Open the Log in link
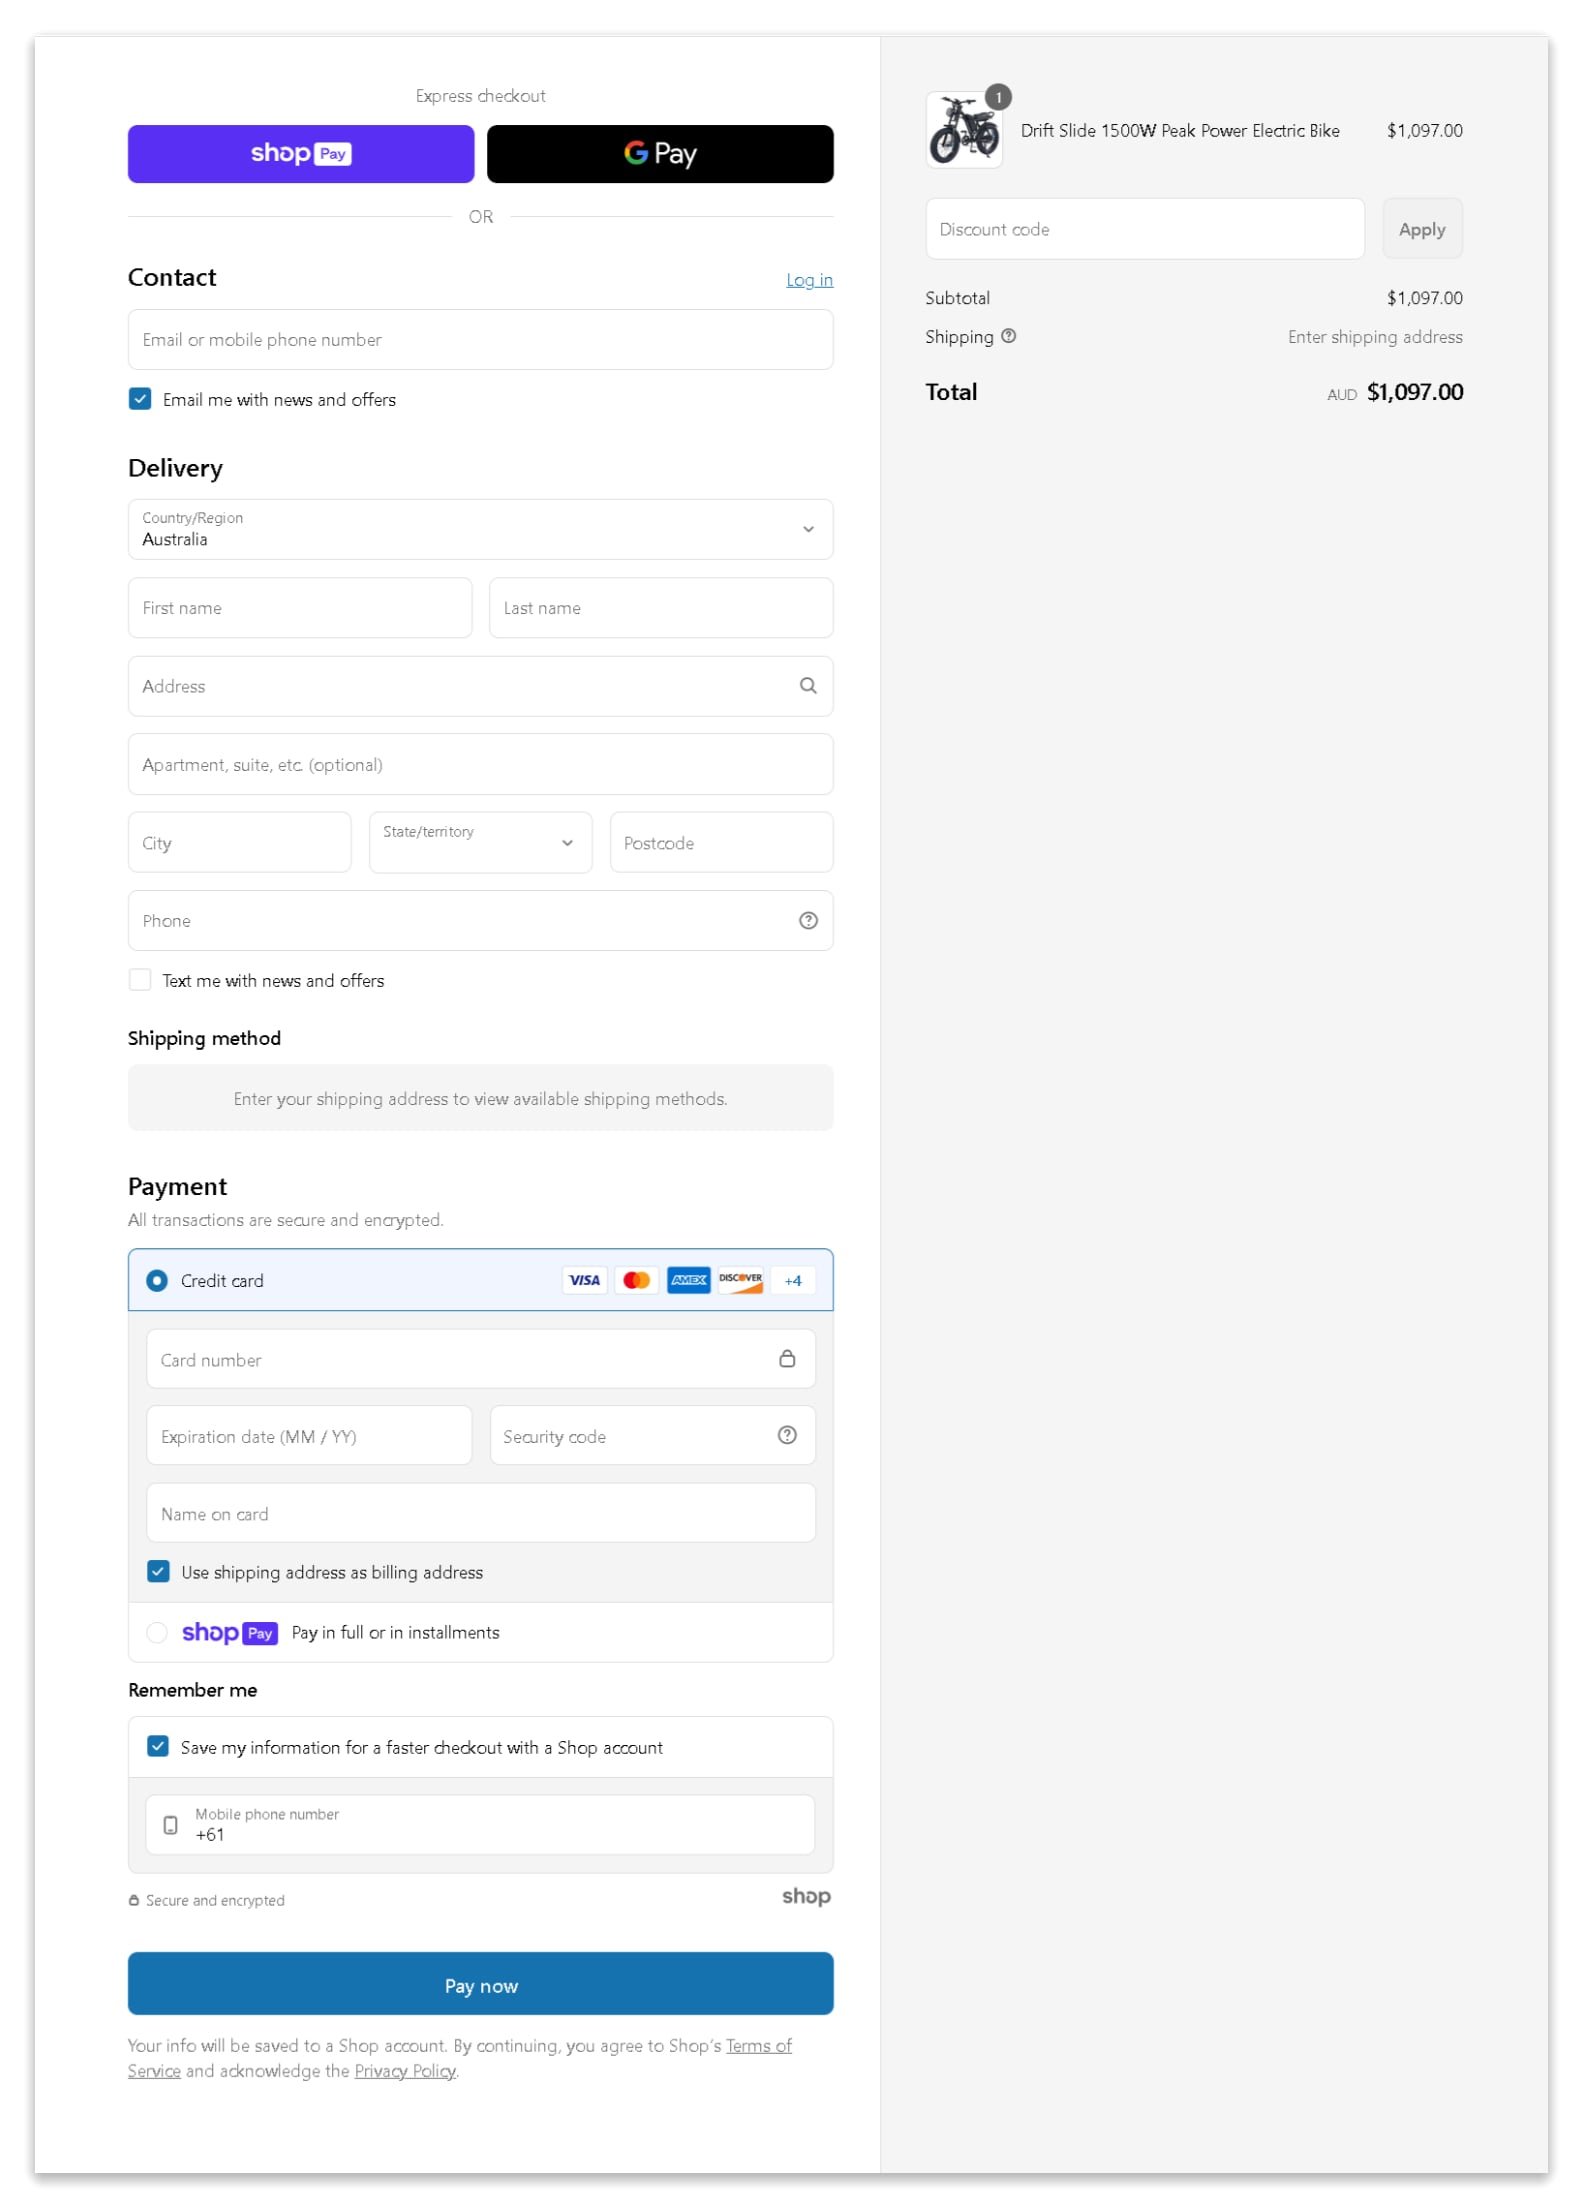 [808, 280]
